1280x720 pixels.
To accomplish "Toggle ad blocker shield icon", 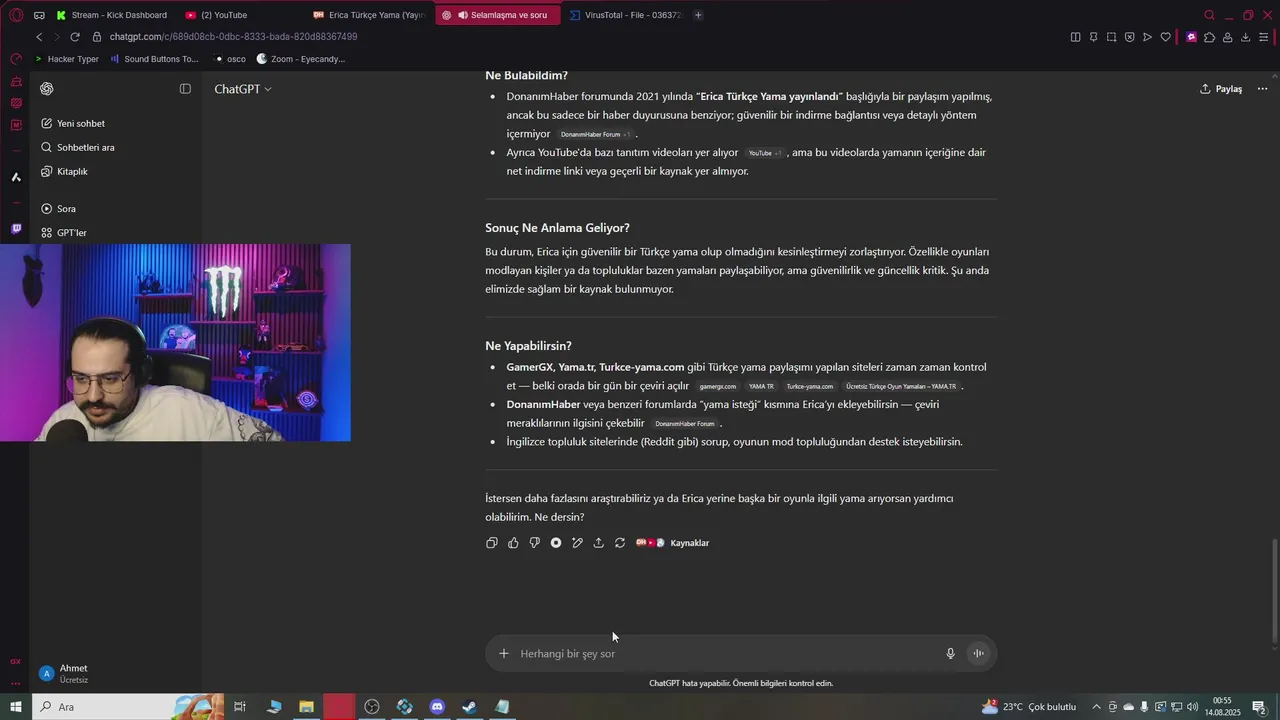I will pos(1129,37).
